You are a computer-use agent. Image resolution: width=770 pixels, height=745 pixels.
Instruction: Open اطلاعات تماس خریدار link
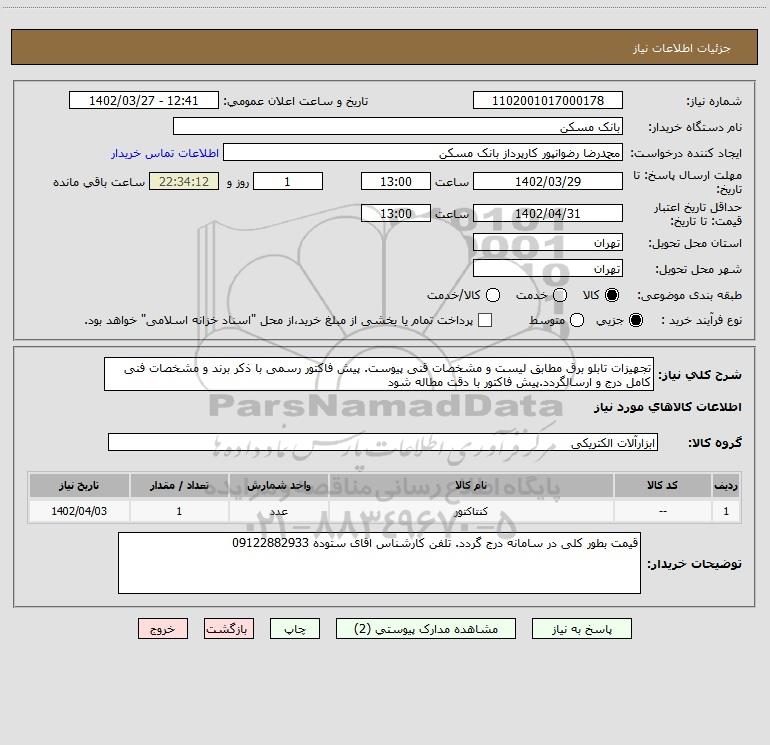click(x=163, y=154)
